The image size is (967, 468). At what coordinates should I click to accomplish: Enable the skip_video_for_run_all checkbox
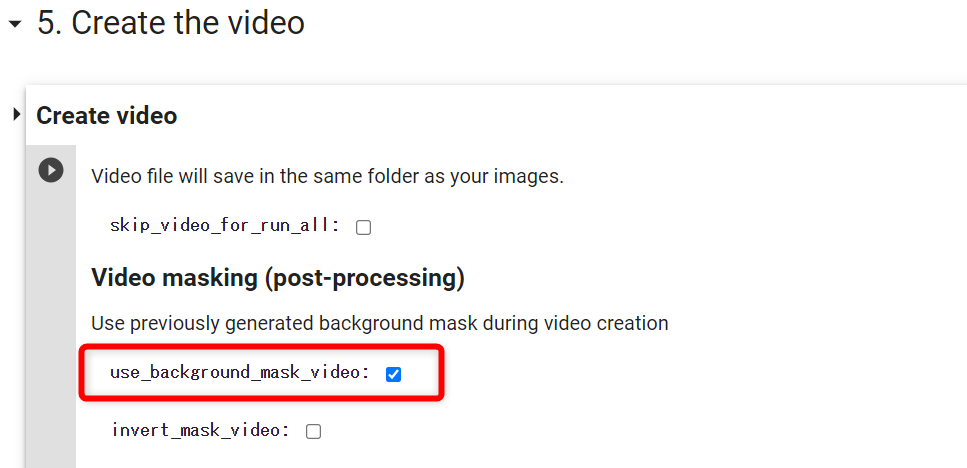click(x=363, y=228)
